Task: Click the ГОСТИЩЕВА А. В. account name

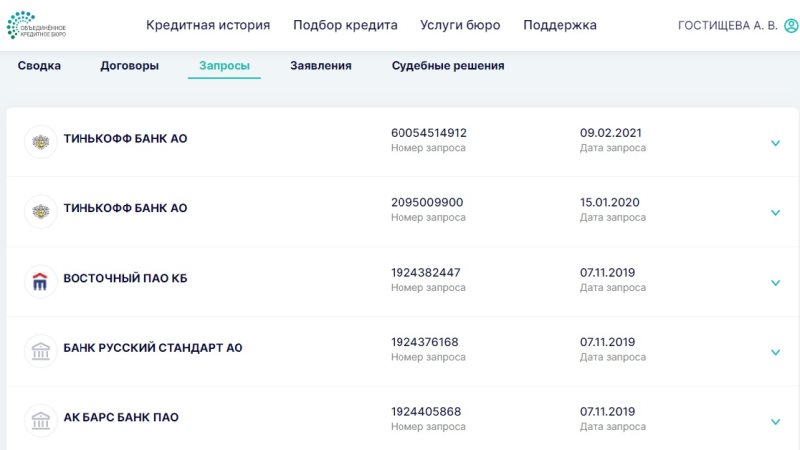Action: [727, 26]
